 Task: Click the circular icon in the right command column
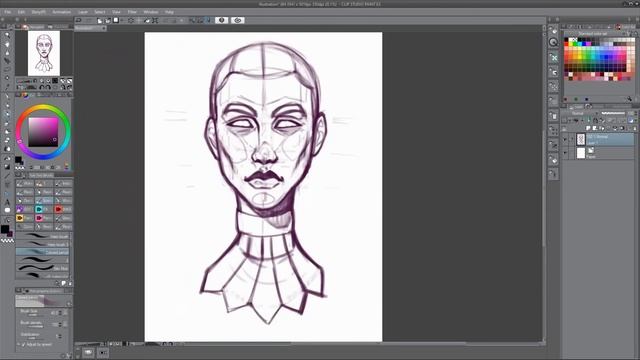point(553,42)
